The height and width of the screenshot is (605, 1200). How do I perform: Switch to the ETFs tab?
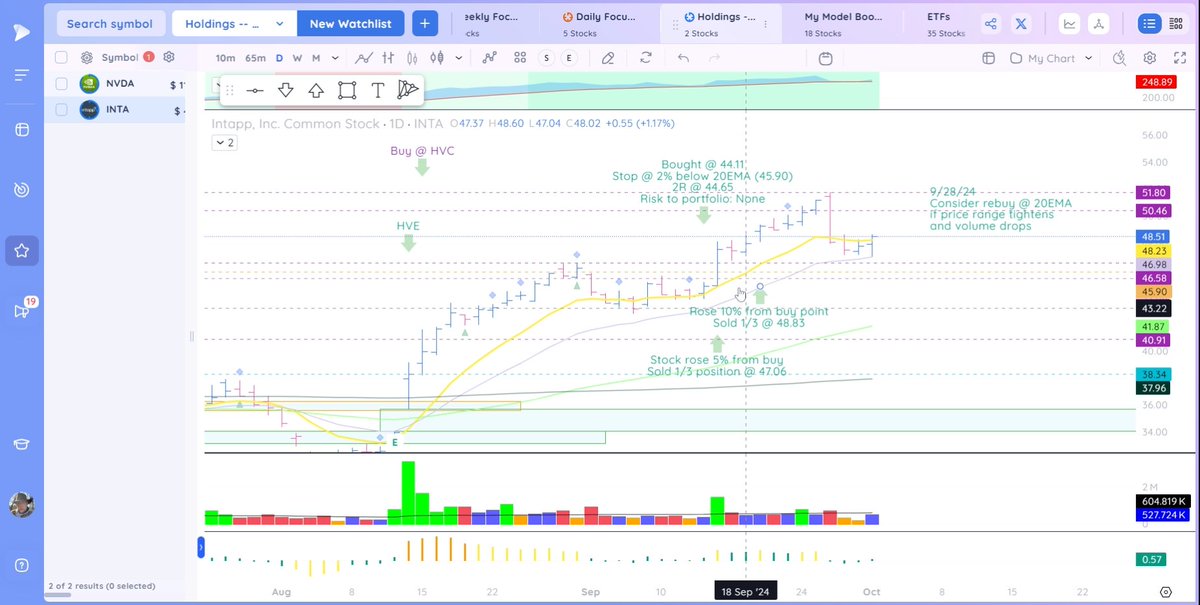[x=938, y=22]
